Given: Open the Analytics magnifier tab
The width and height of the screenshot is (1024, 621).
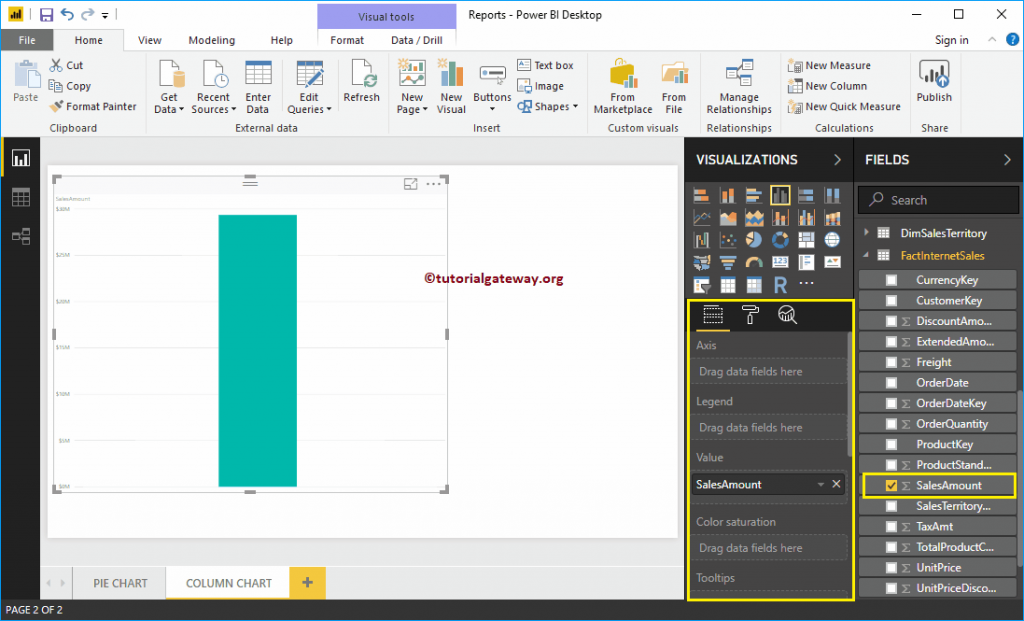Looking at the screenshot, I should (x=787, y=315).
